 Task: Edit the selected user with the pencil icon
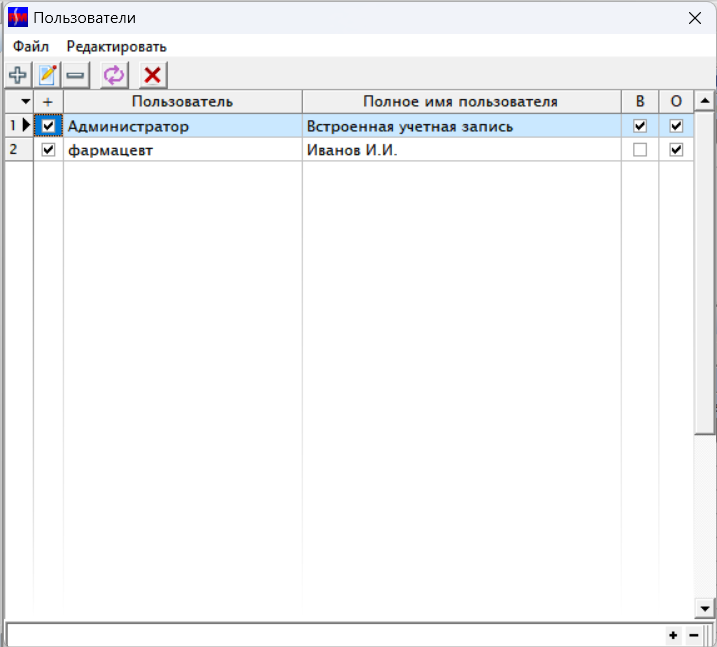click(47, 75)
